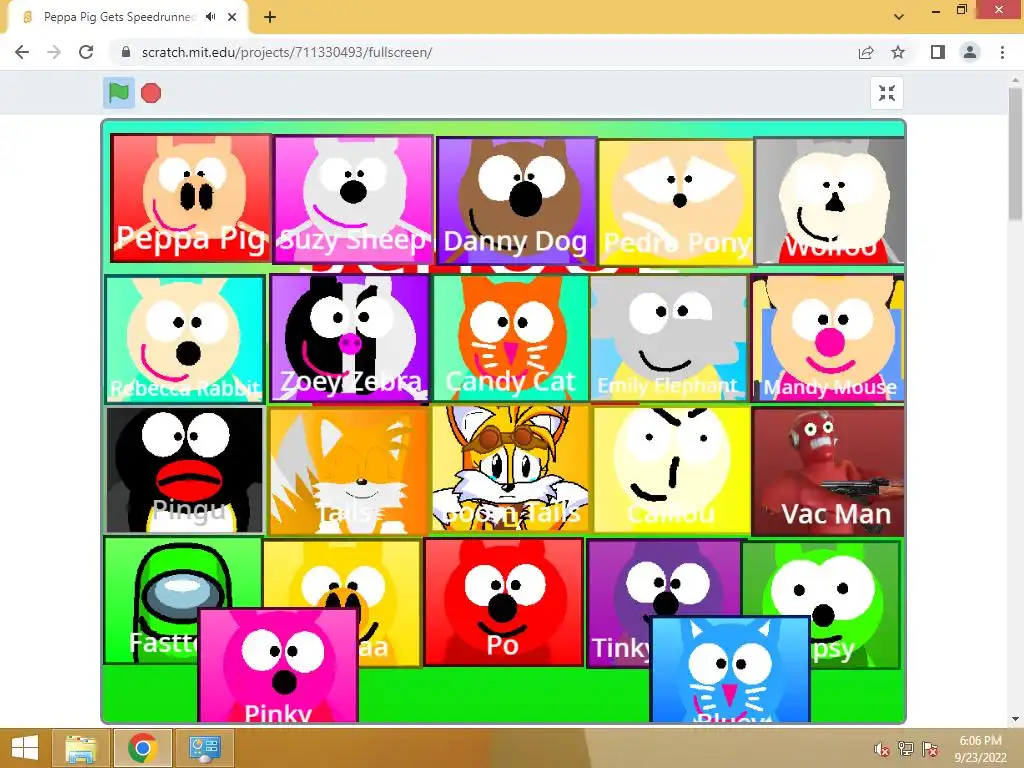The width and height of the screenshot is (1024, 768).
Task: Choose the blue cat character tile
Action: click(x=731, y=669)
